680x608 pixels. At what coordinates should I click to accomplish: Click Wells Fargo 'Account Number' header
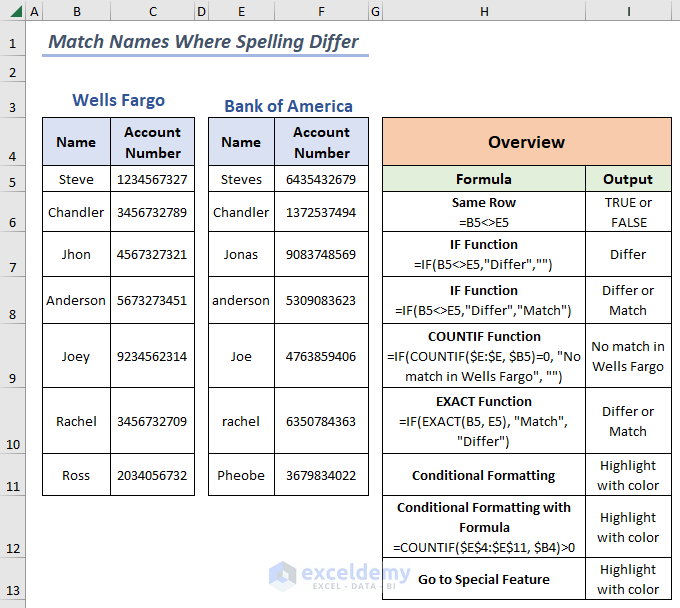[x=152, y=142]
